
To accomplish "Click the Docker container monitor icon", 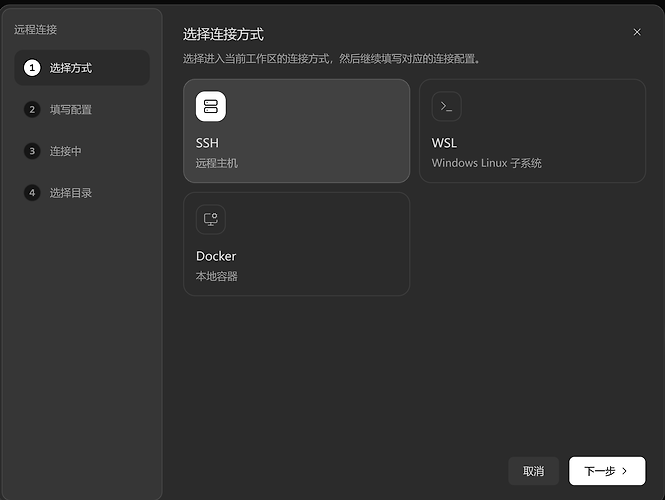I will tap(211, 219).
